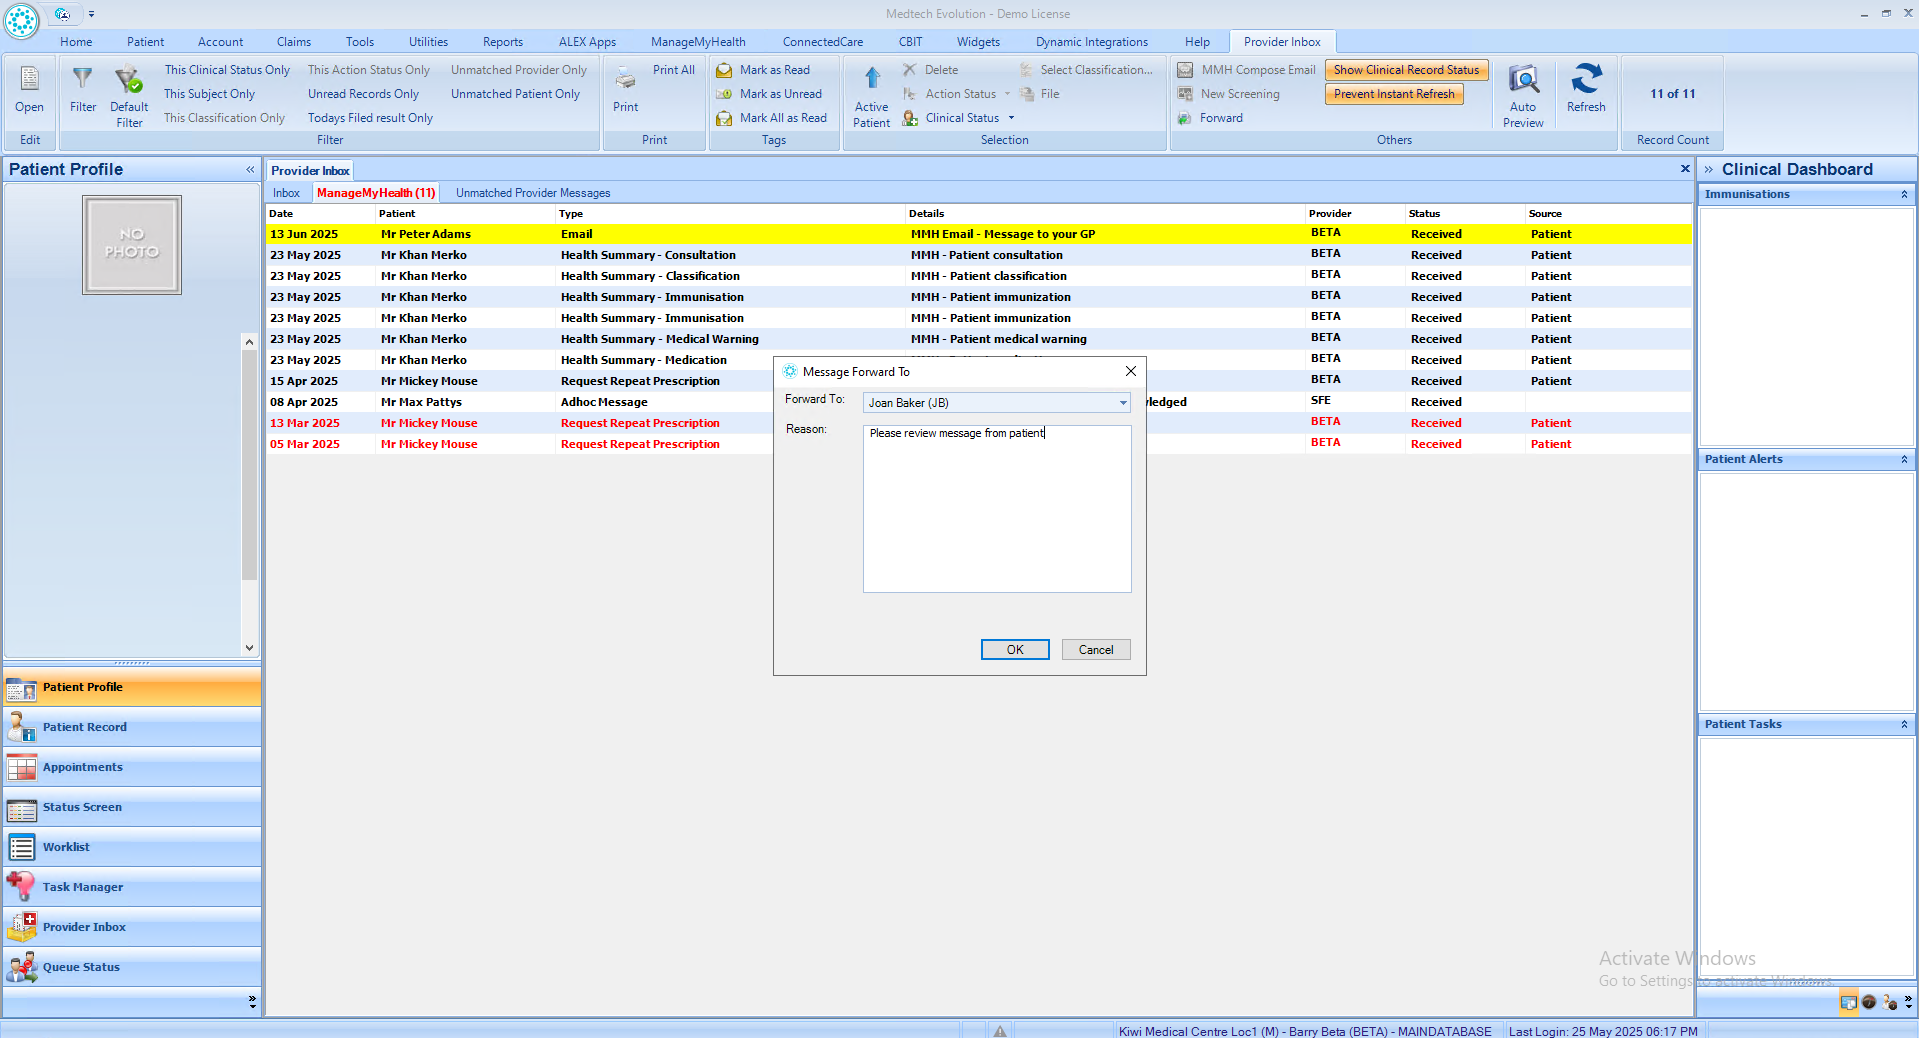The width and height of the screenshot is (1919, 1038).
Task: Open Queue Status in sidebar
Action: [x=81, y=967]
